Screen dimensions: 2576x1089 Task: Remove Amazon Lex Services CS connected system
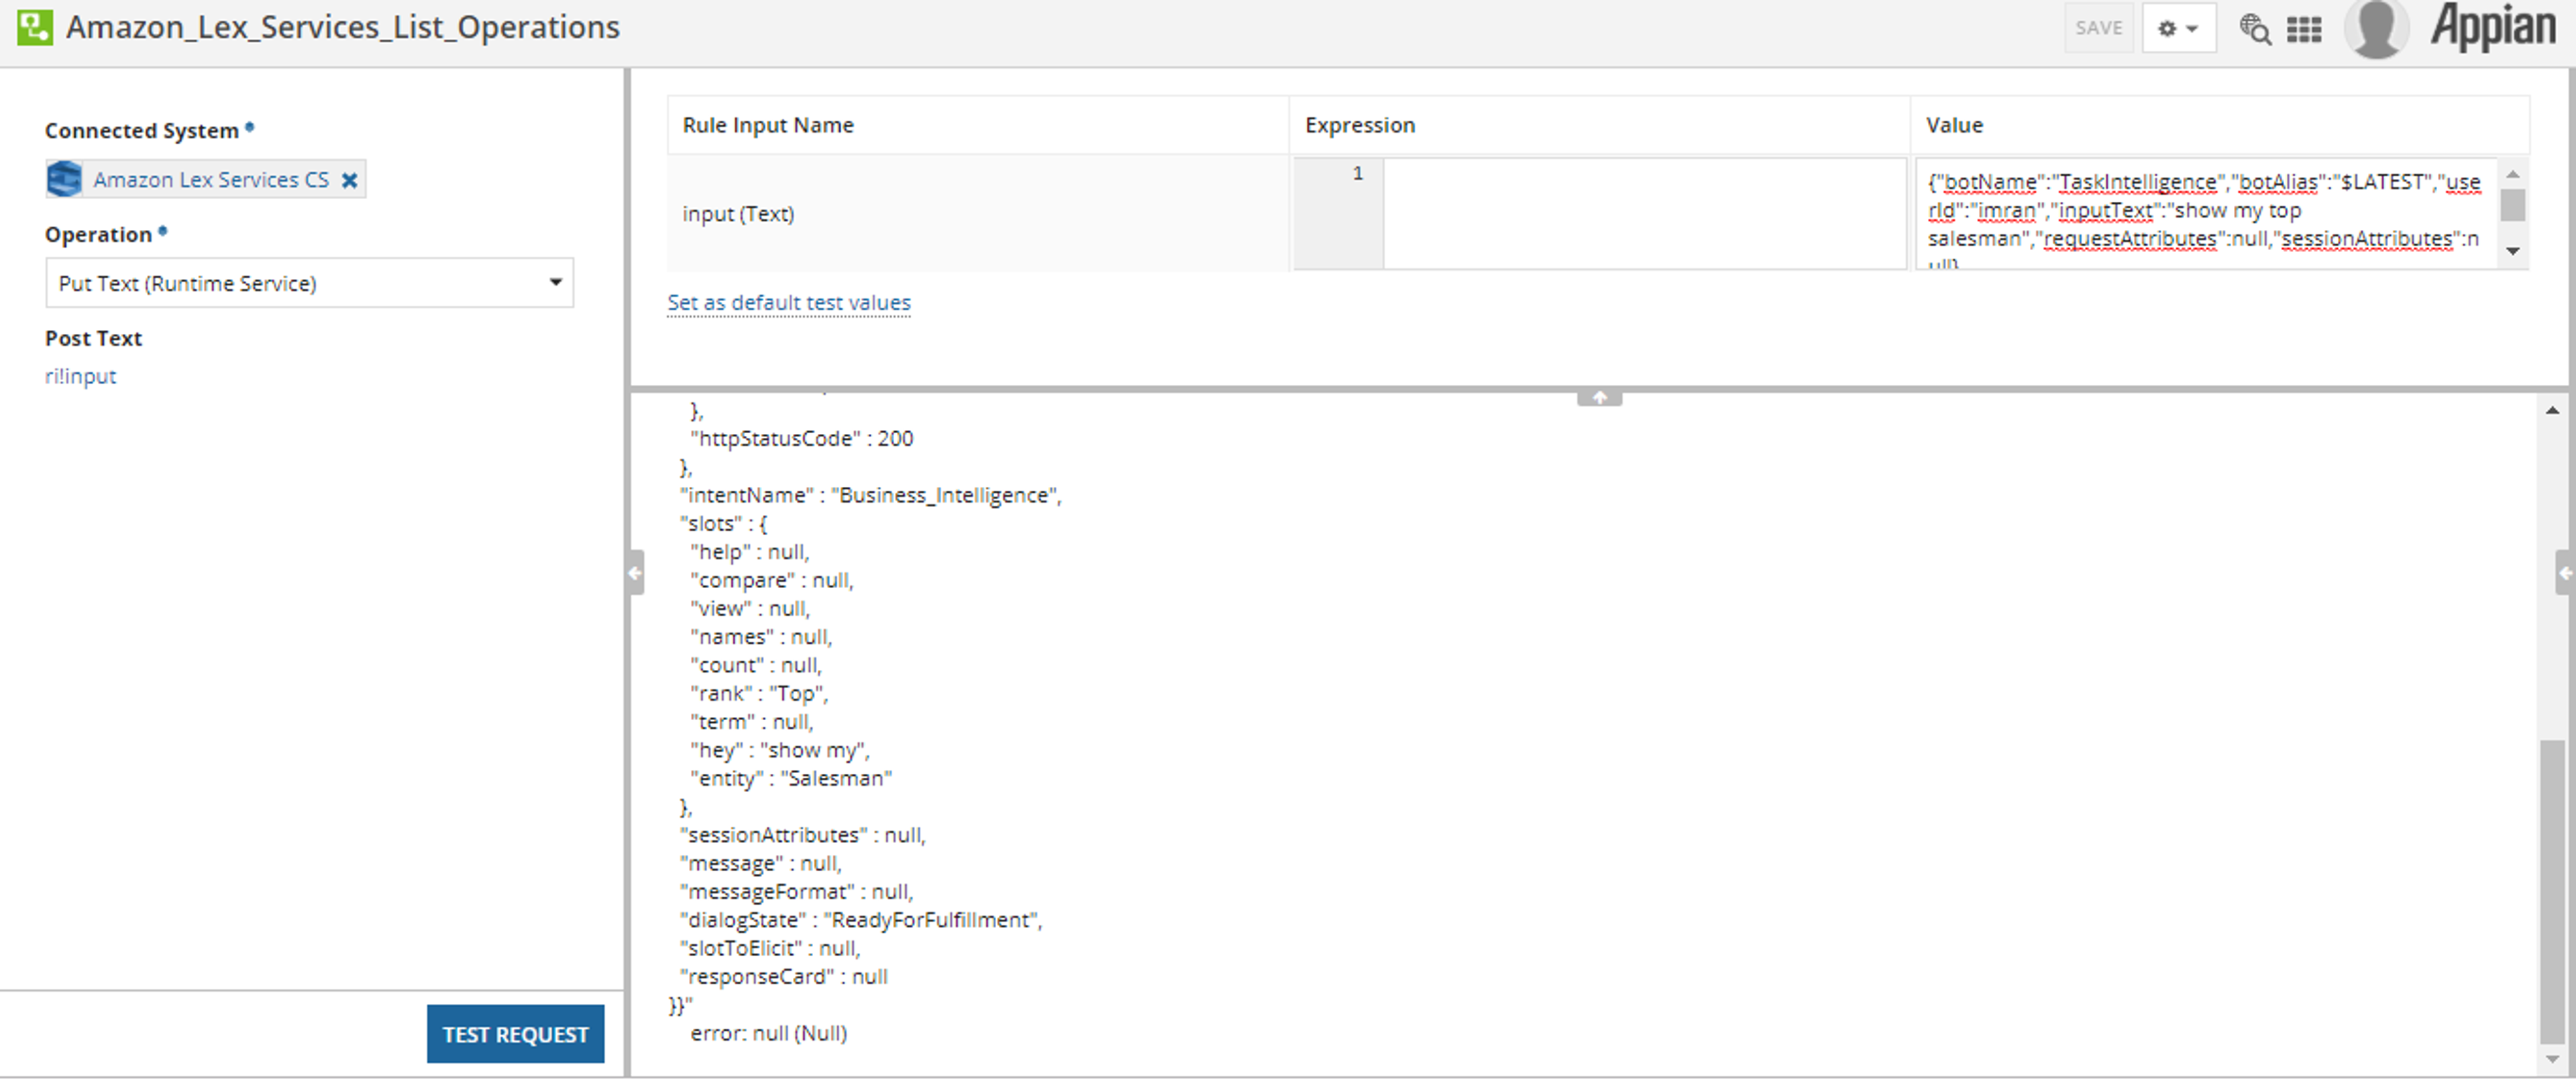[x=349, y=181]
